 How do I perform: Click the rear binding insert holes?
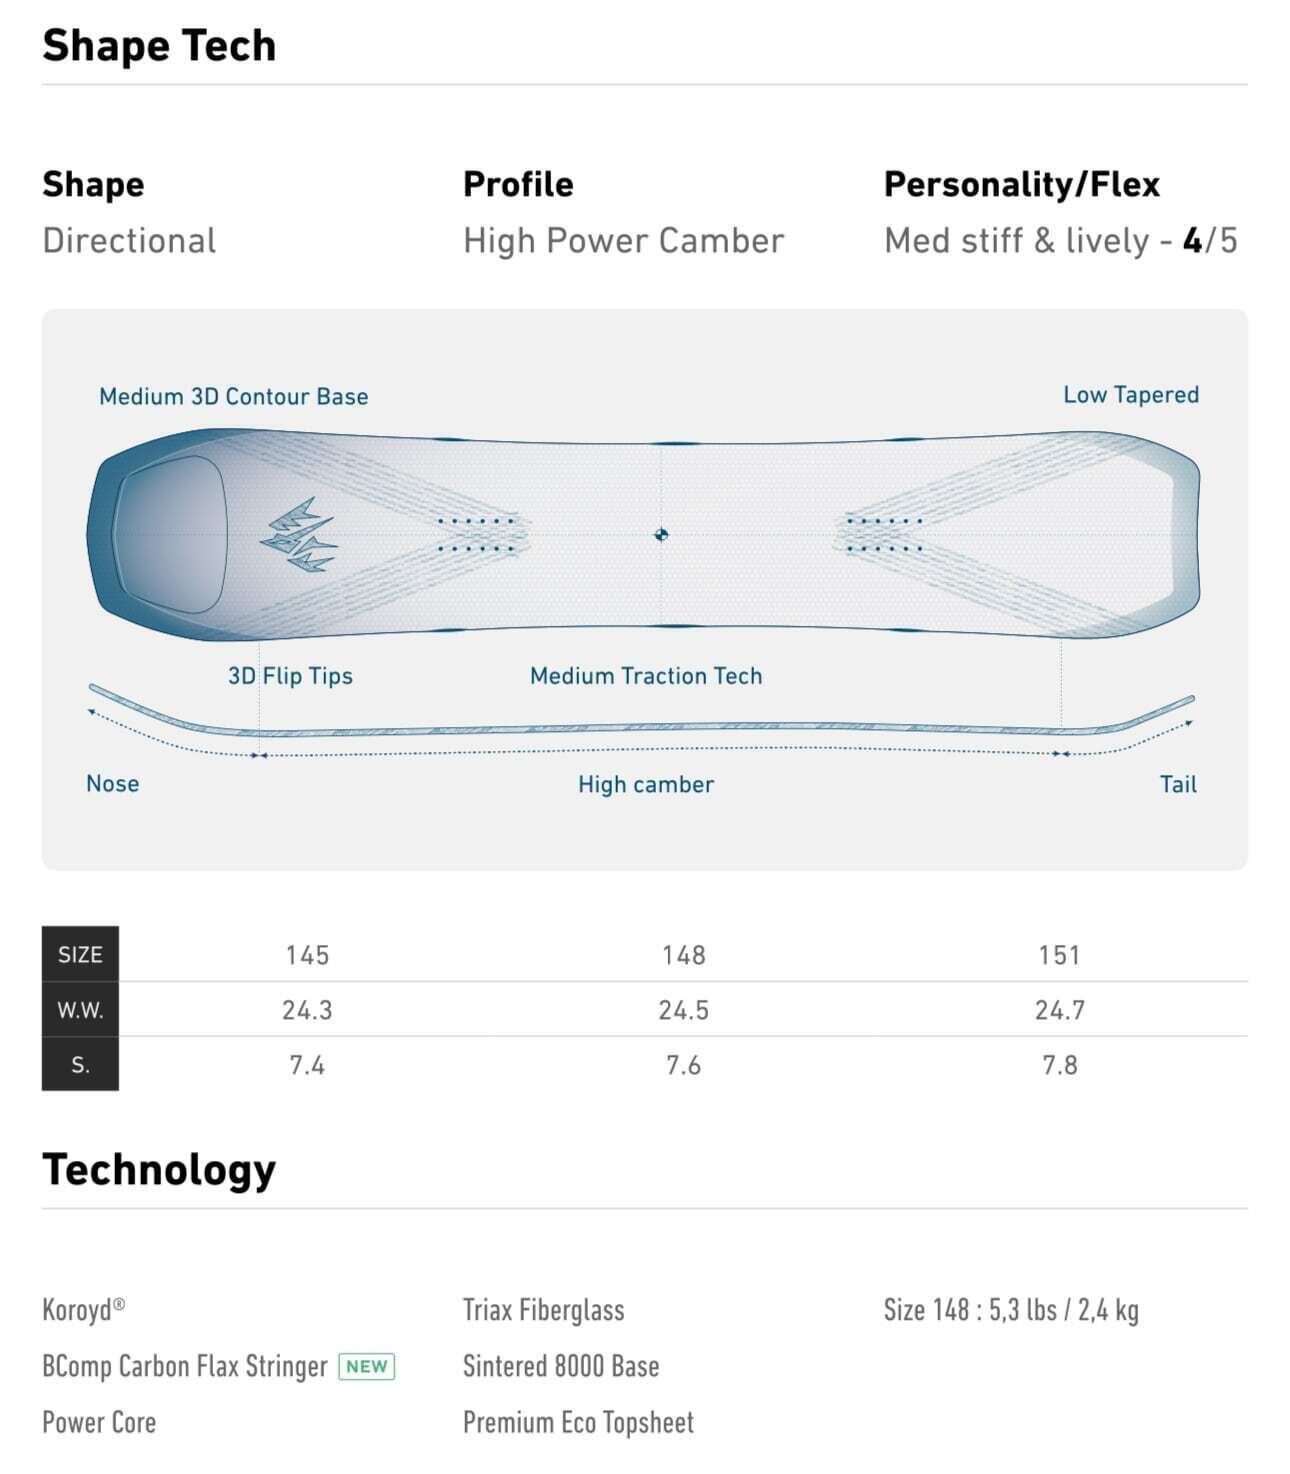pyautogui.click(x=884, y=535)
